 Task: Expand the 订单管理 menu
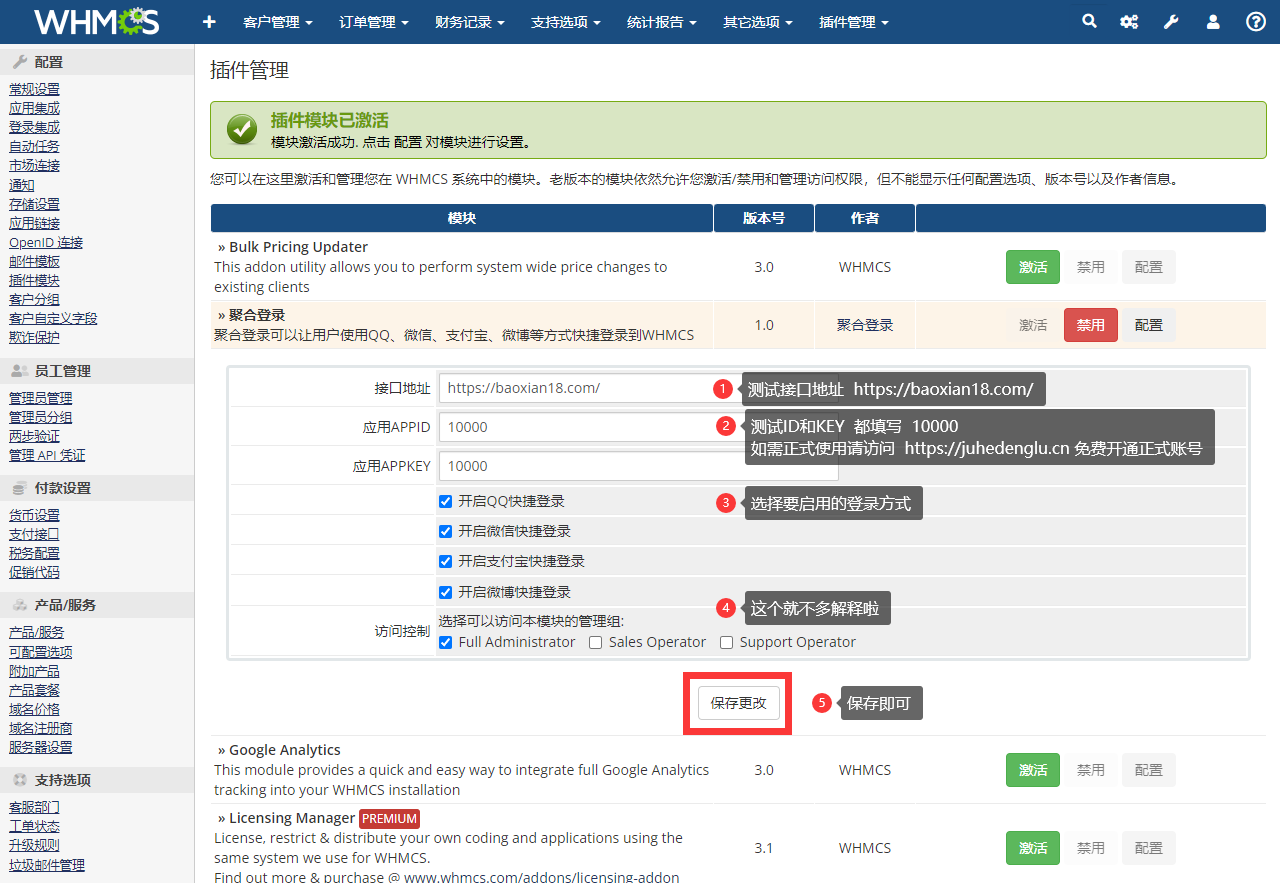374,22
